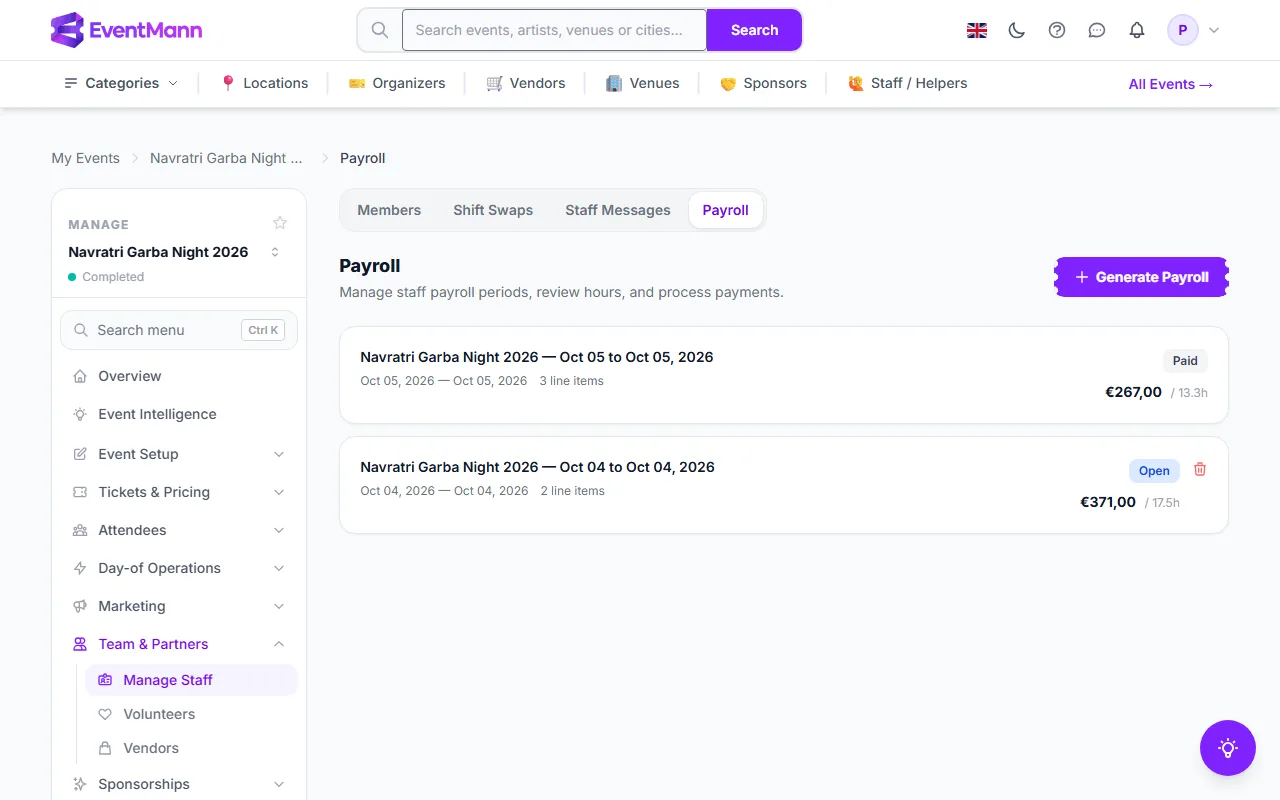The height and width of the screenshot is (800, 1280).
Task: Expand the Tickets & Pricing section
Action: [179, 492]
